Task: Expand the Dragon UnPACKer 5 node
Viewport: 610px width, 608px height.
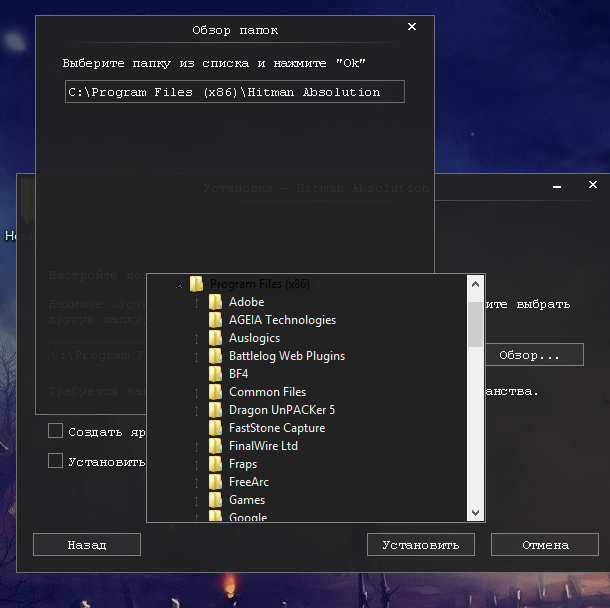Action: coord(198,411)
